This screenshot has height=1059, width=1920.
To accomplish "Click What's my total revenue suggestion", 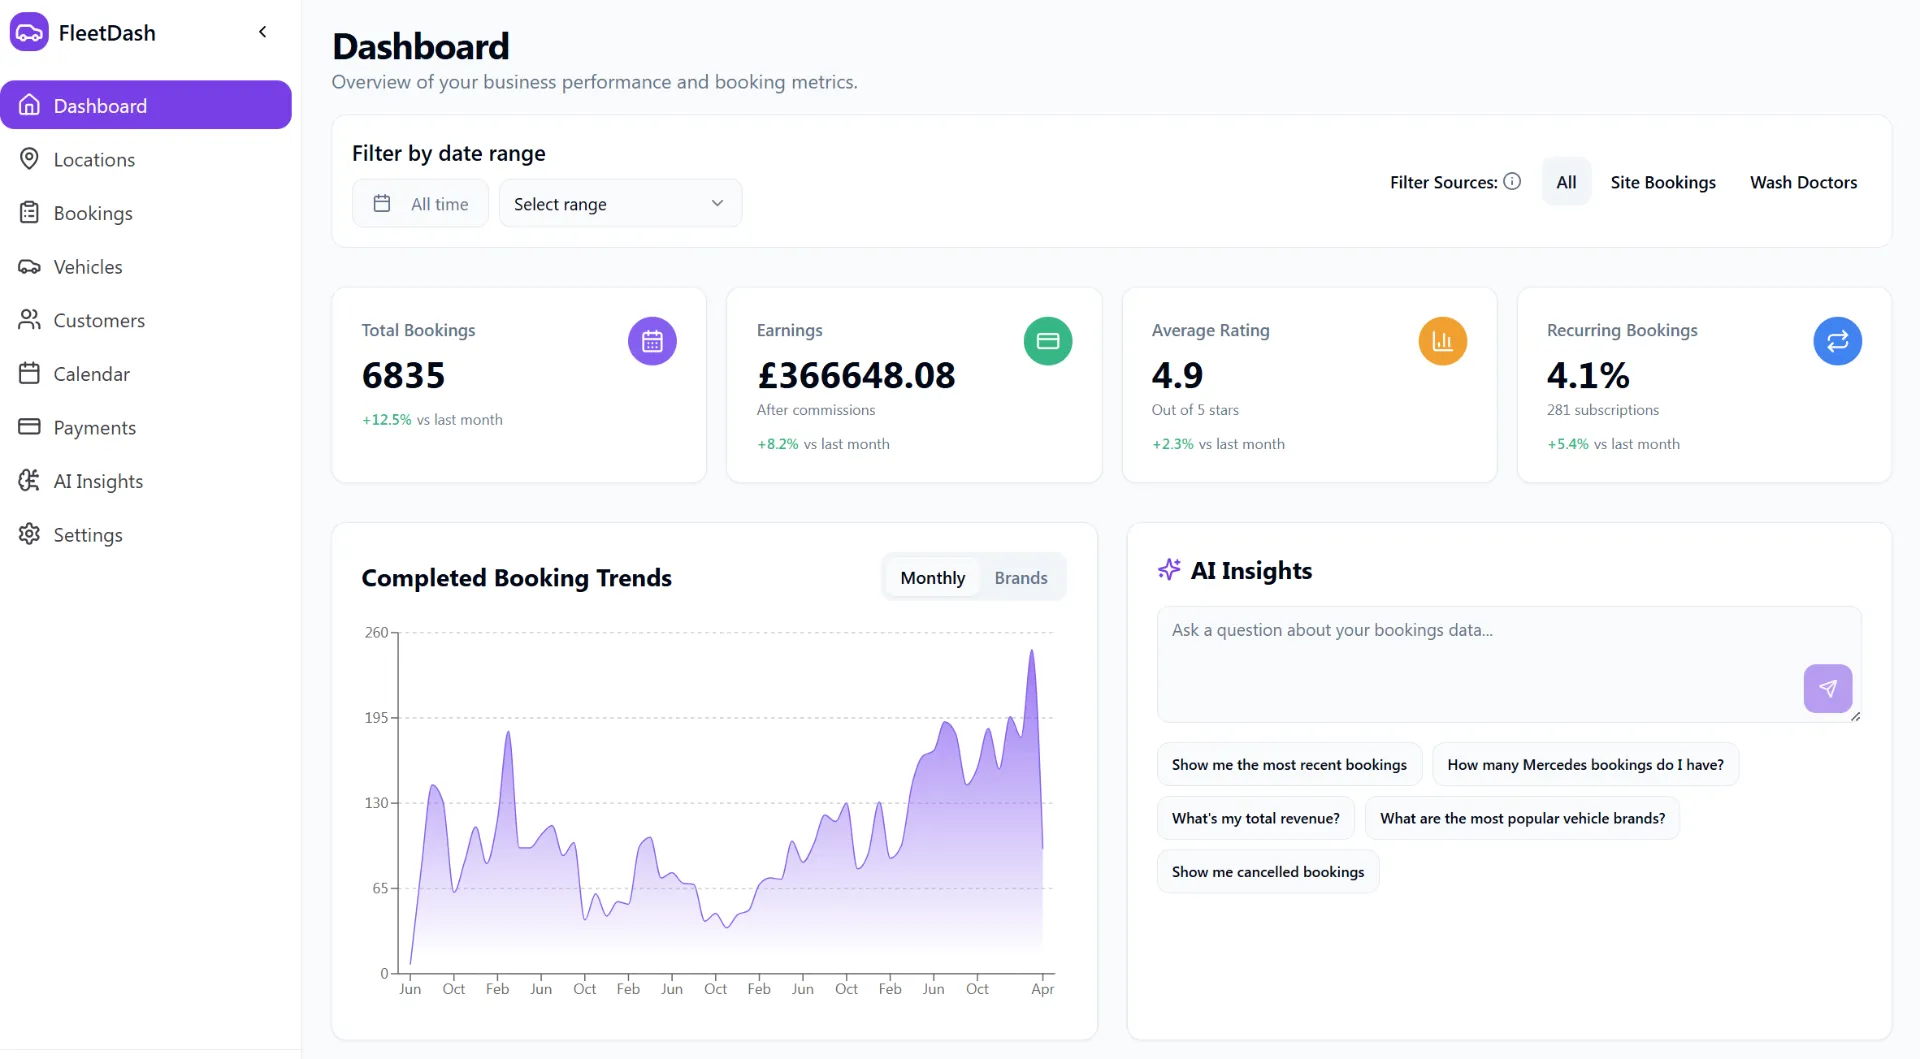I will coord(1255,817).
